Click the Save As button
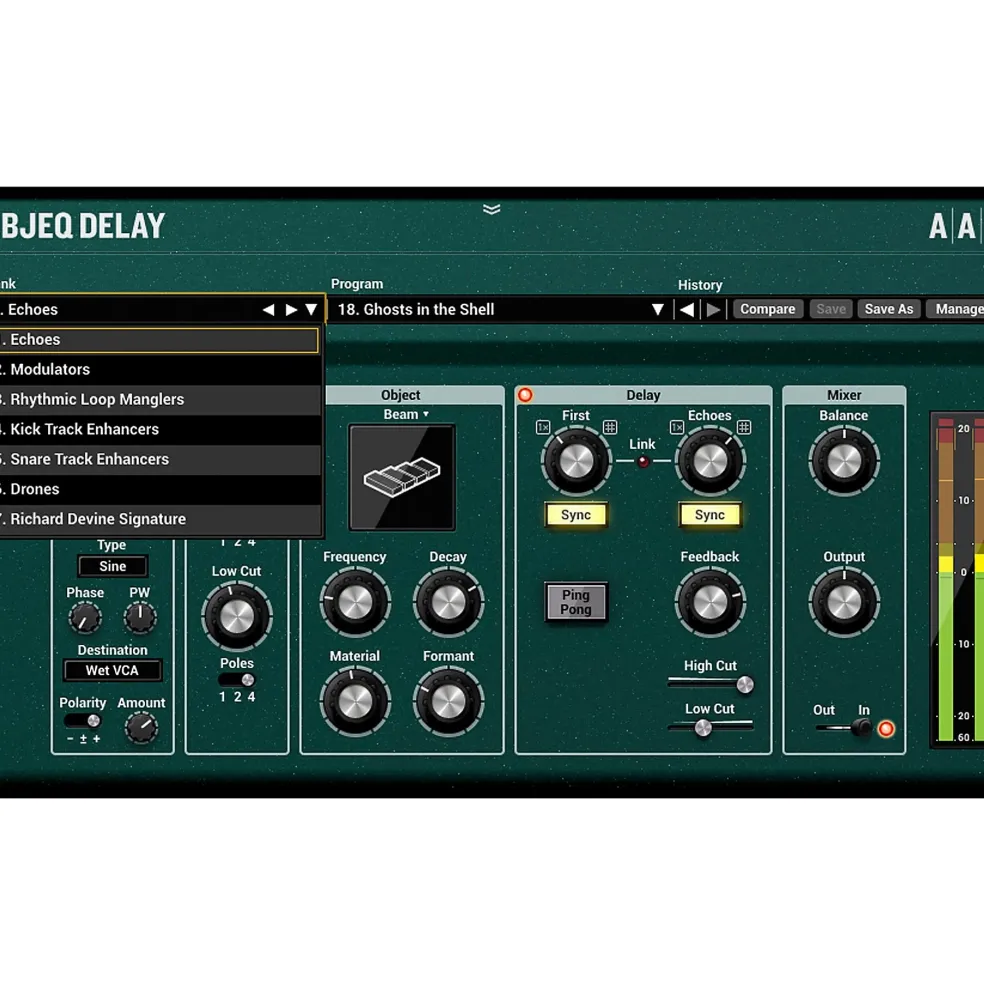 click(888, 309)
